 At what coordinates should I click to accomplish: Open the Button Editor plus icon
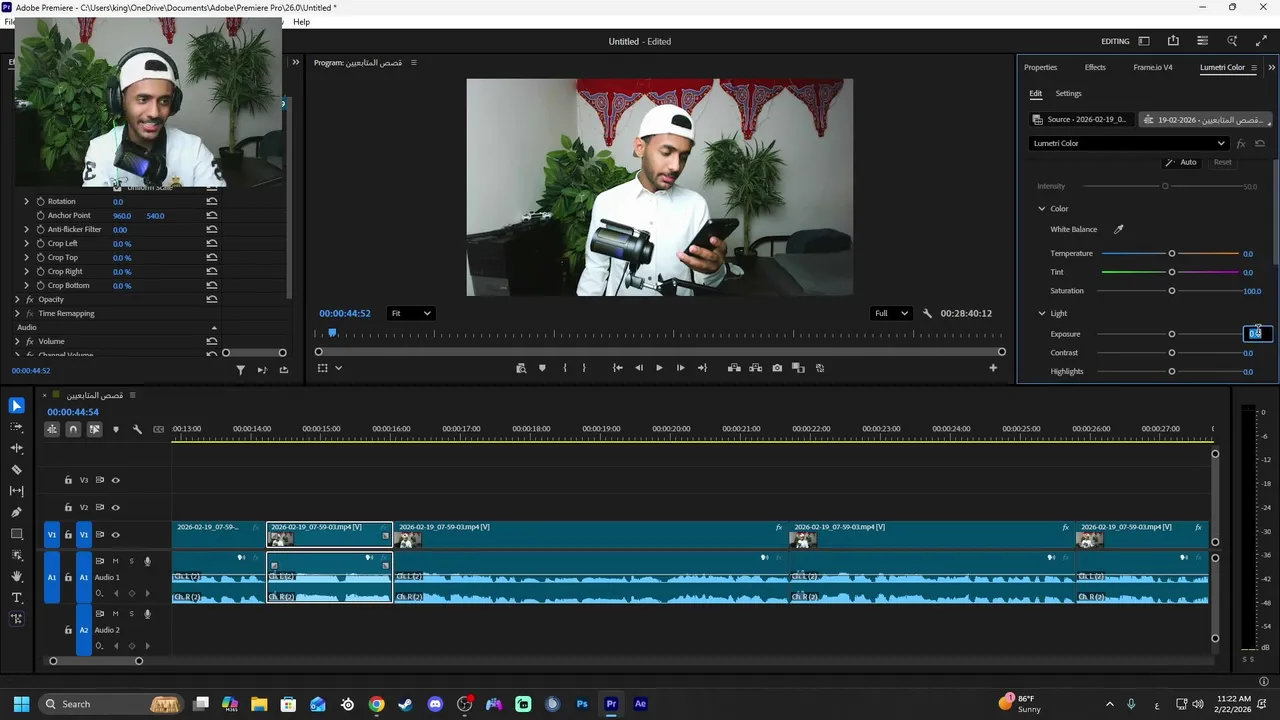tap(993, 368)
